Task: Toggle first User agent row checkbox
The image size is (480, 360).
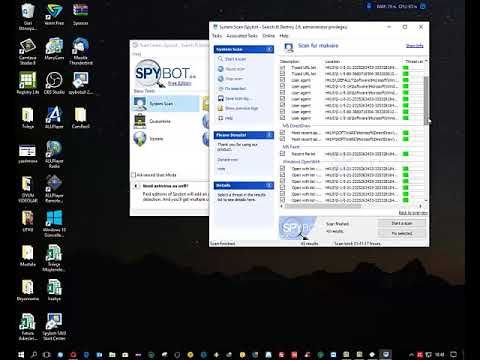Action: tap(282, 80)
